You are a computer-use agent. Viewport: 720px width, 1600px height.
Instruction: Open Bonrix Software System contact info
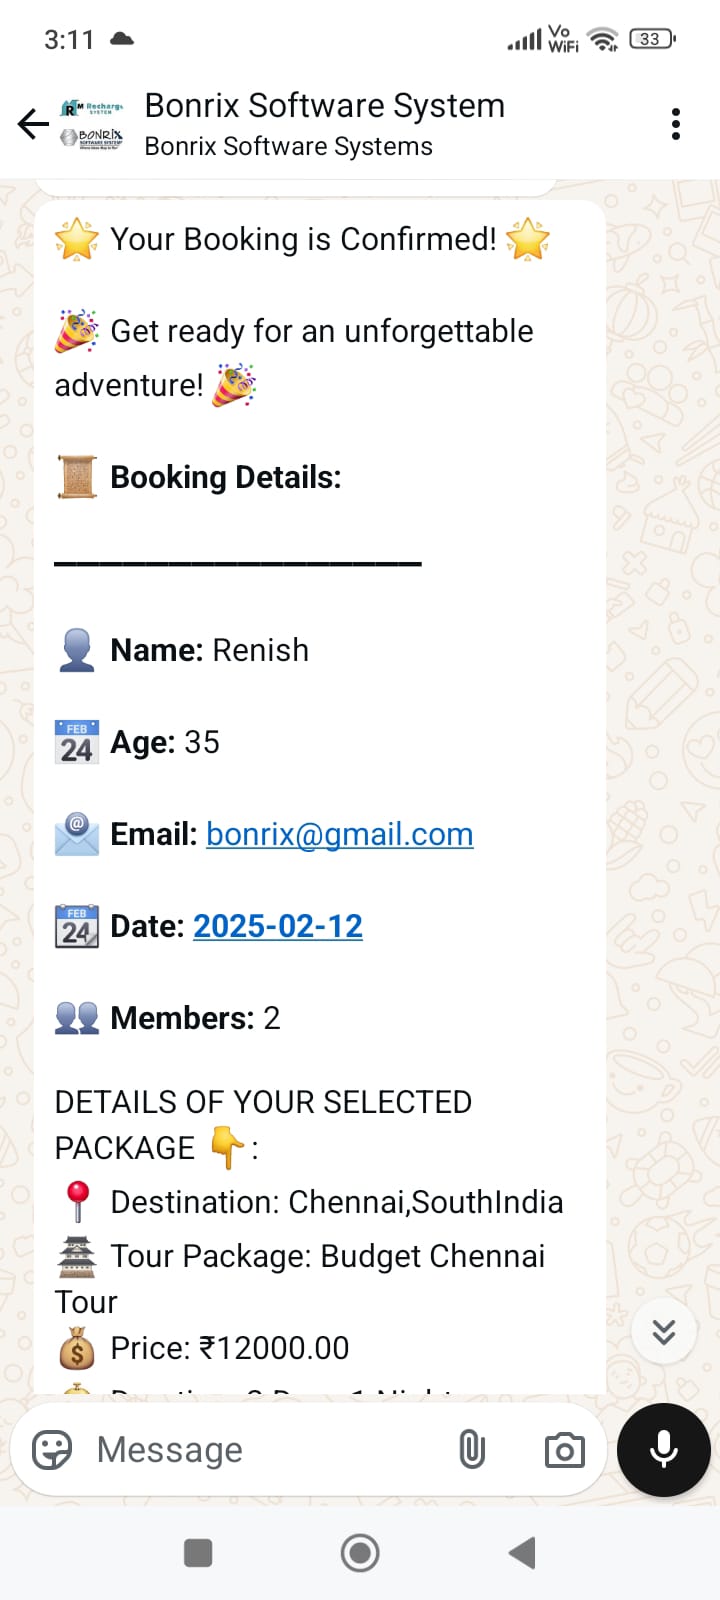(x=324, y=106)
